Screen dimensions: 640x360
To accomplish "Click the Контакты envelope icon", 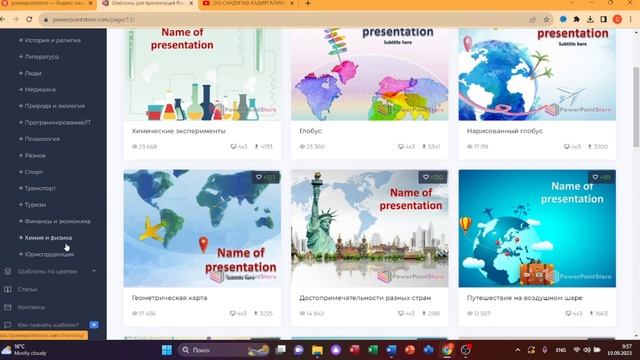I will pyautogui.click(x=8, y=307).
